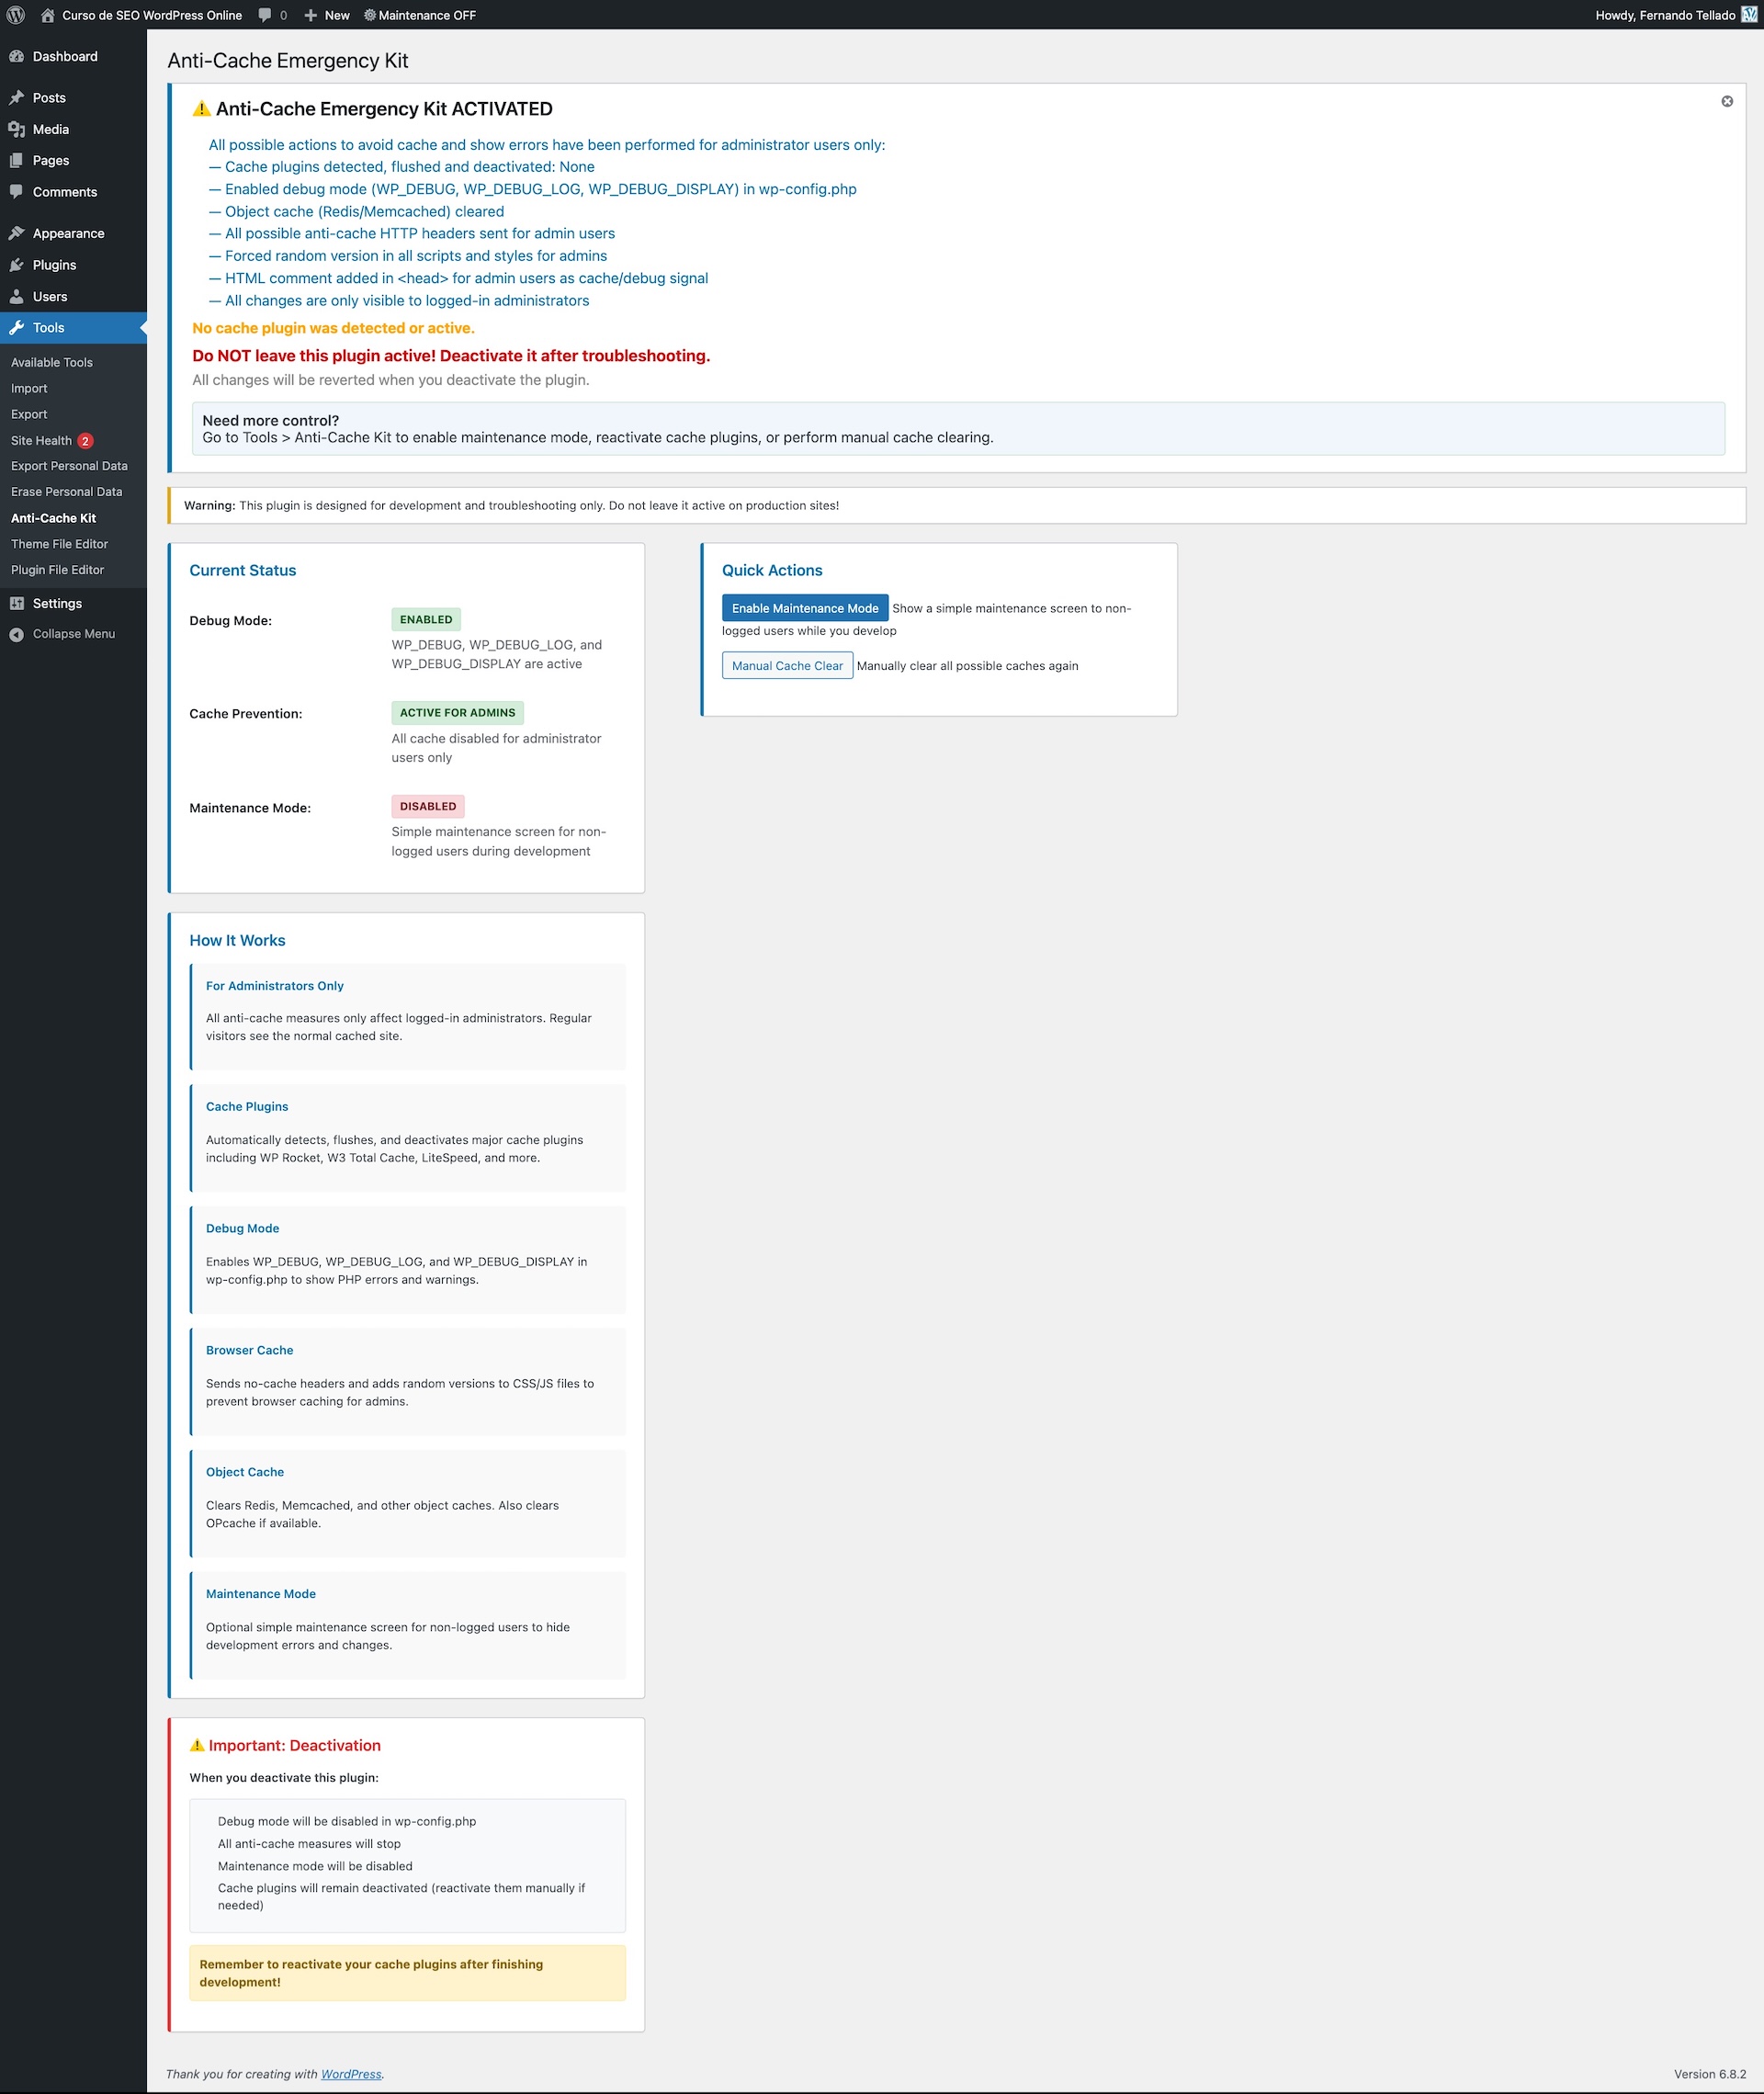Open the Theme File Editor submenu
The width and height of the screenshot is (1764, 2094).
[x=59, y=544]
